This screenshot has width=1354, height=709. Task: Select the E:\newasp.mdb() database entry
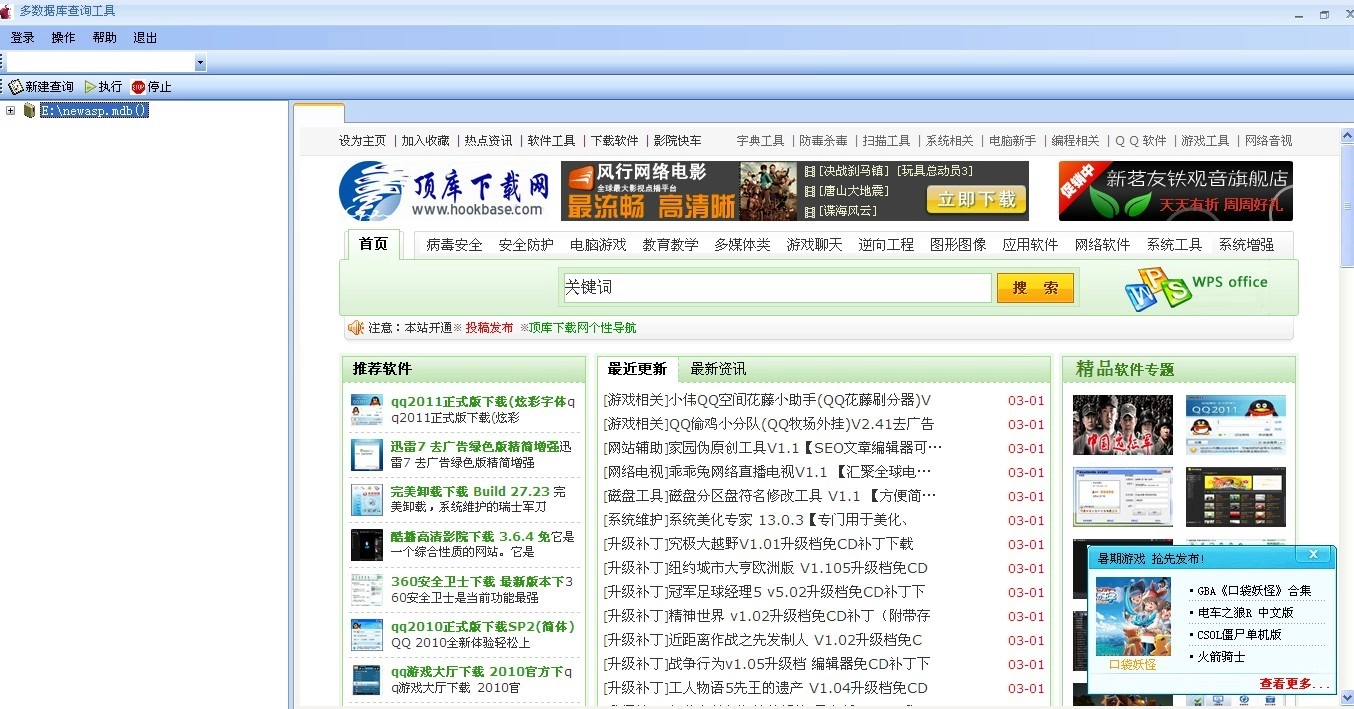(x=94, y=110)
